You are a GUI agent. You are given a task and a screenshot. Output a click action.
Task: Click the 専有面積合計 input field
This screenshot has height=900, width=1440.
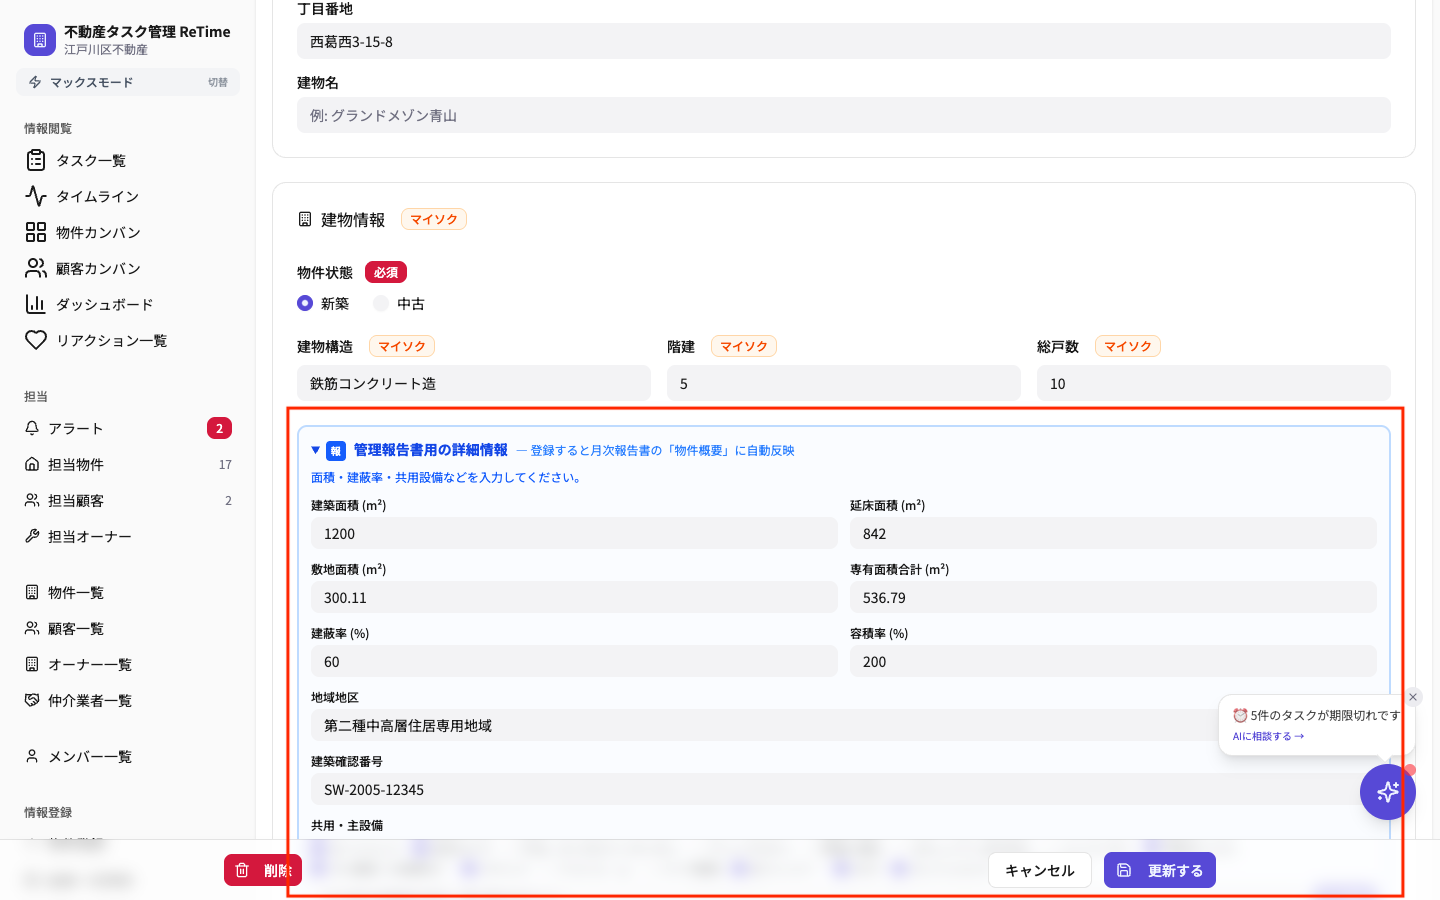click(x=1113, y=597)
